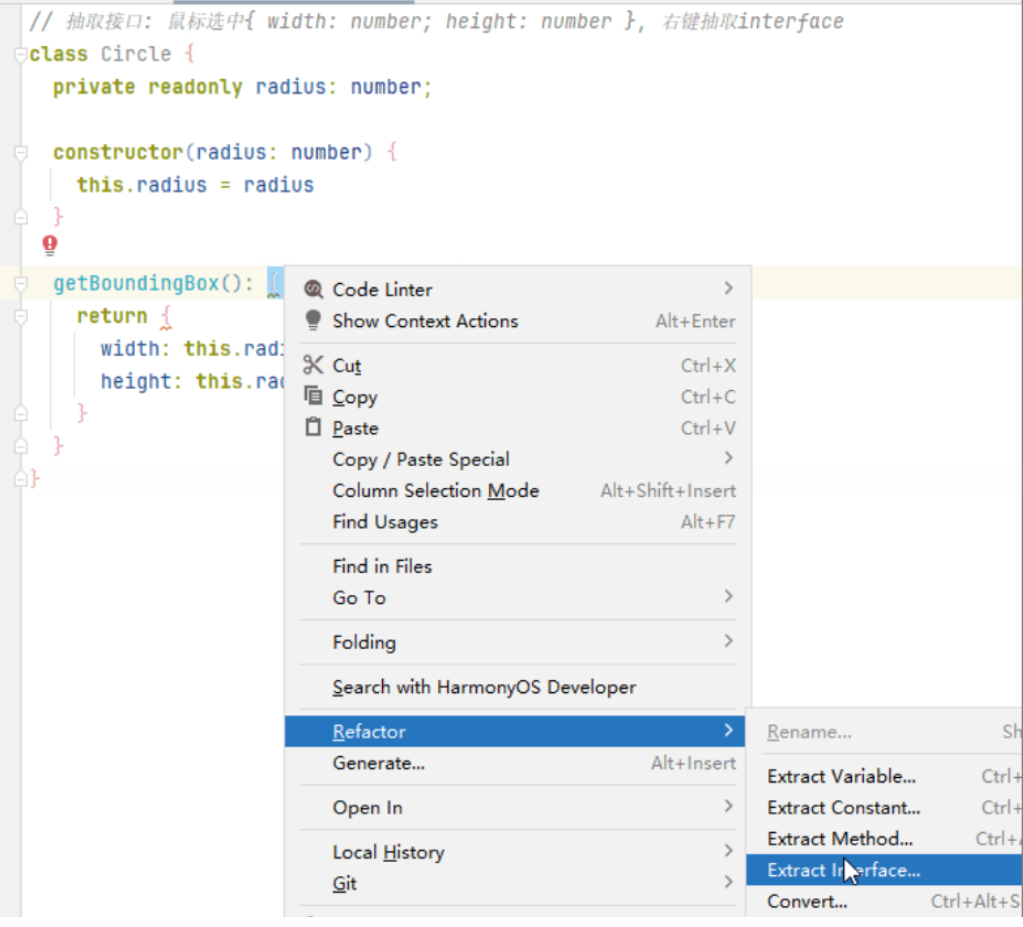
Task: Open the Go To submenu
Action: (x=728, y=596)
